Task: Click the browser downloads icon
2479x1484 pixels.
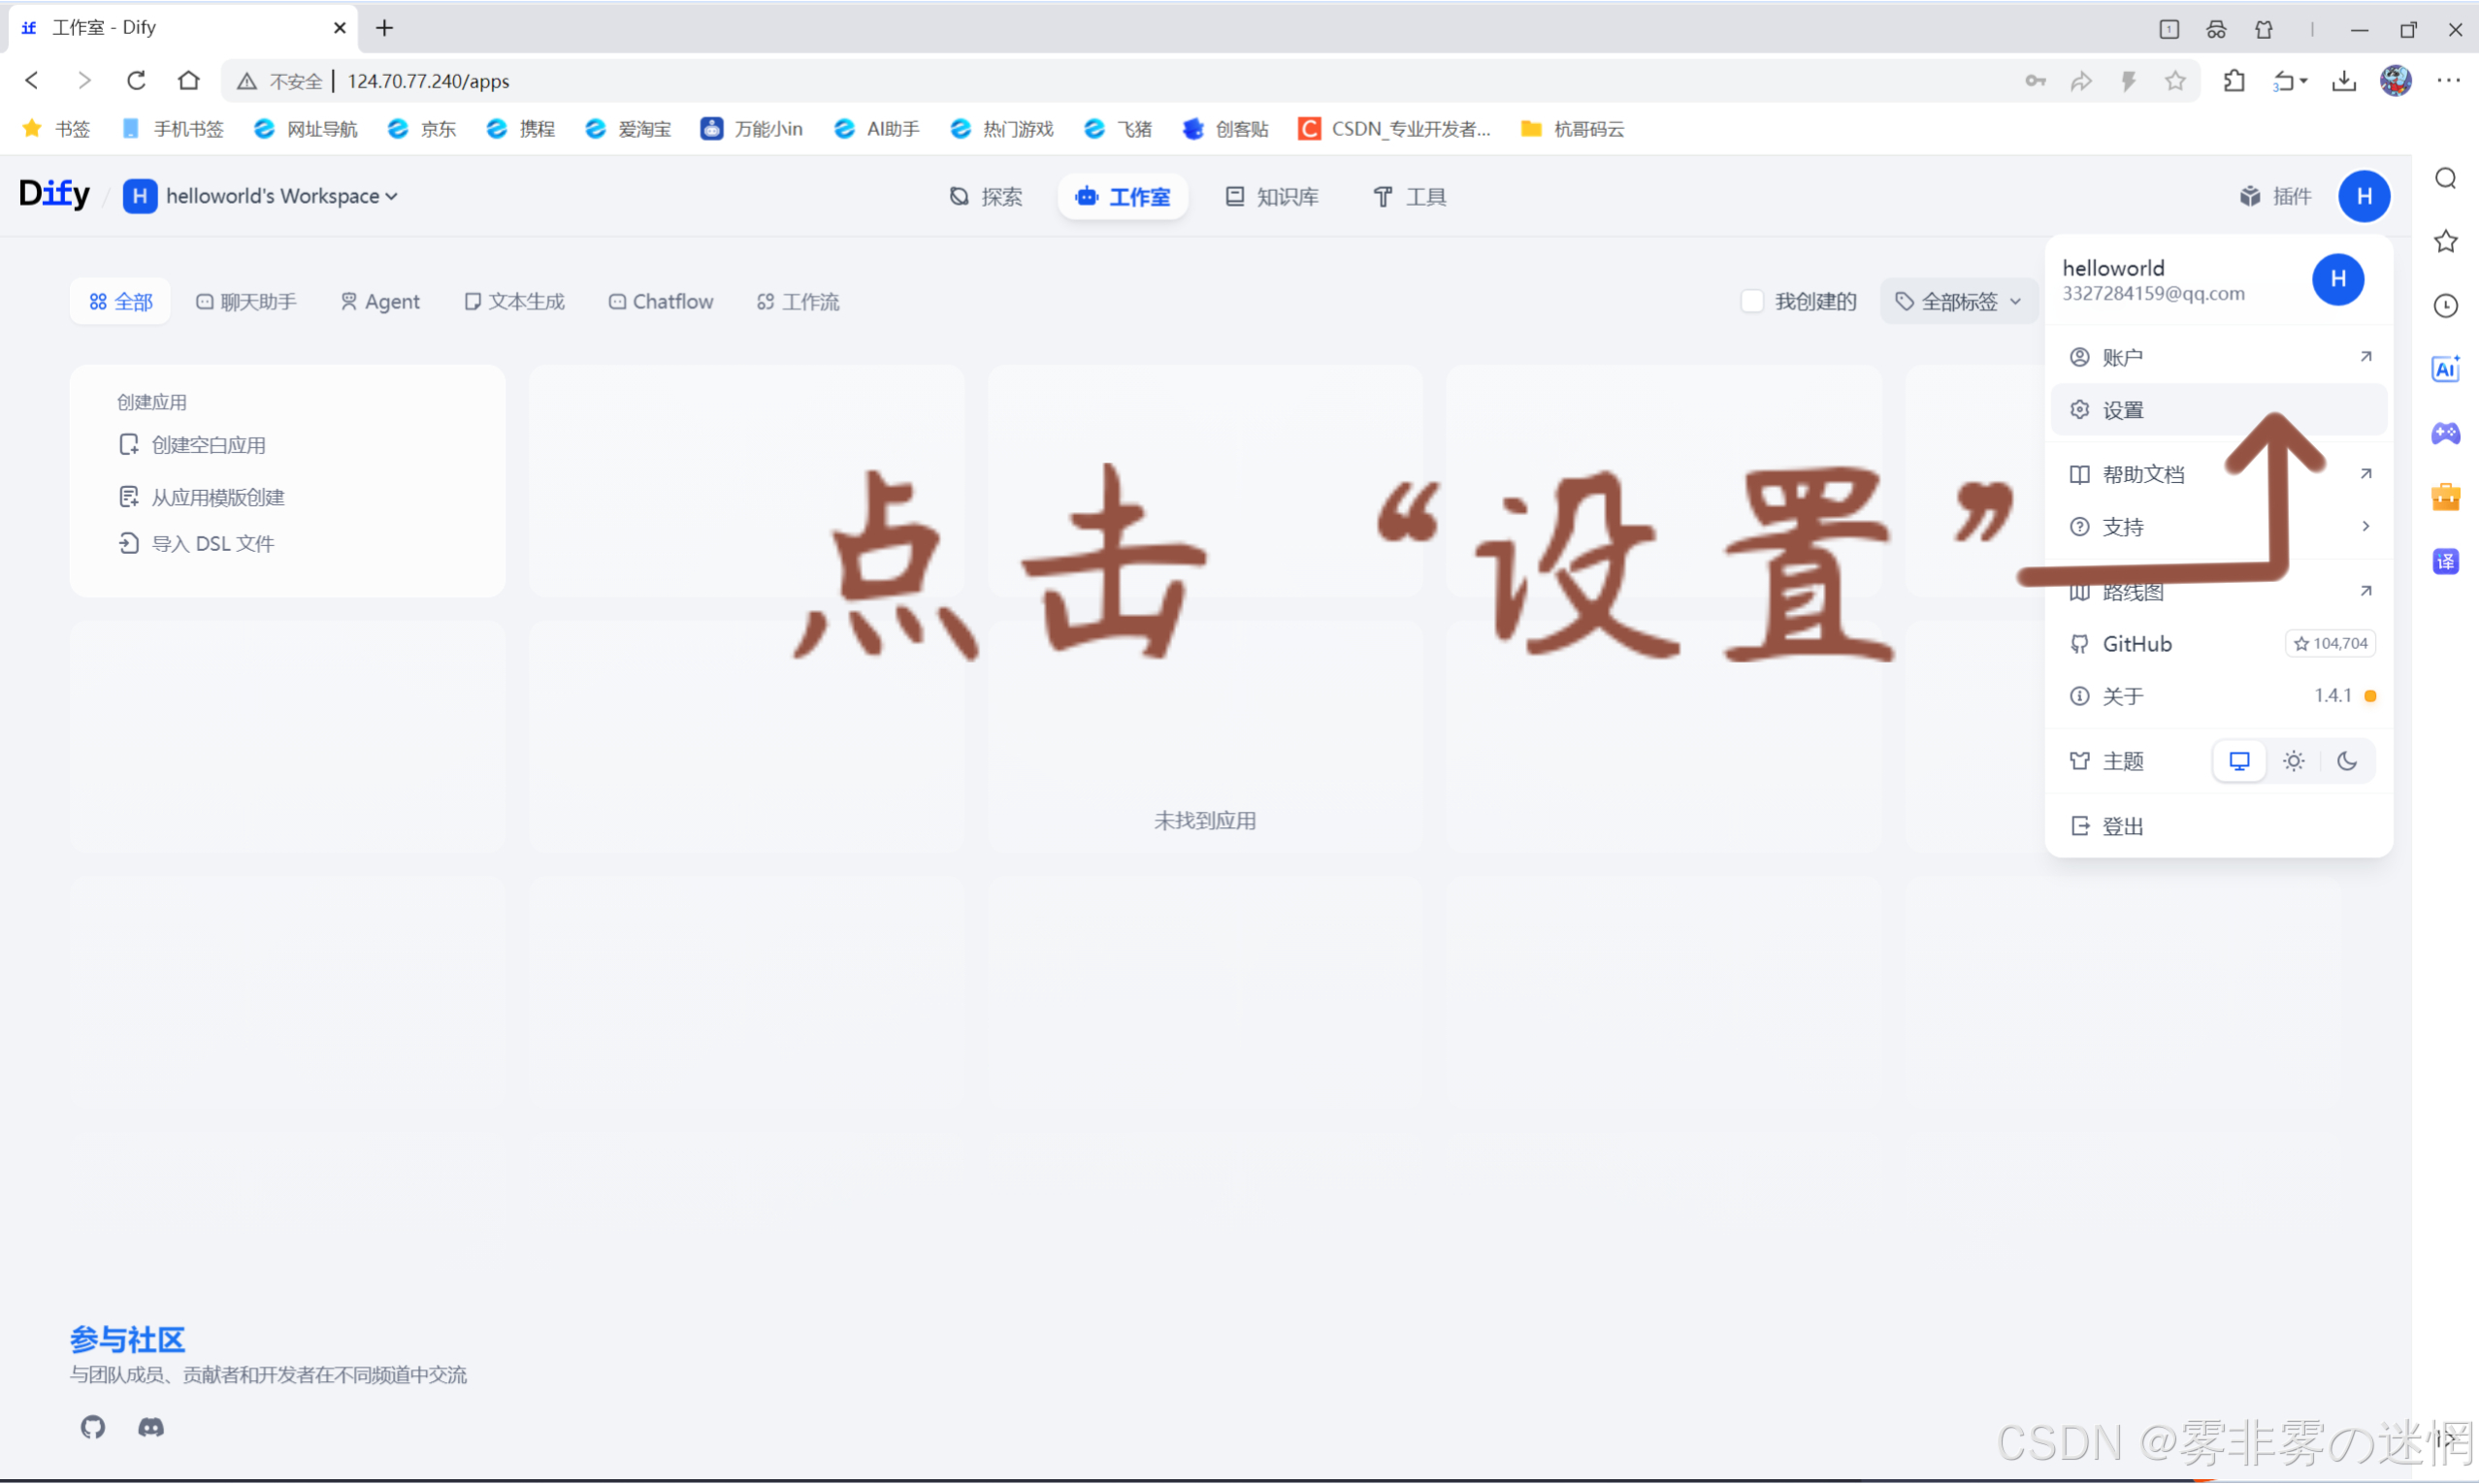Action: pos(2343,81)
